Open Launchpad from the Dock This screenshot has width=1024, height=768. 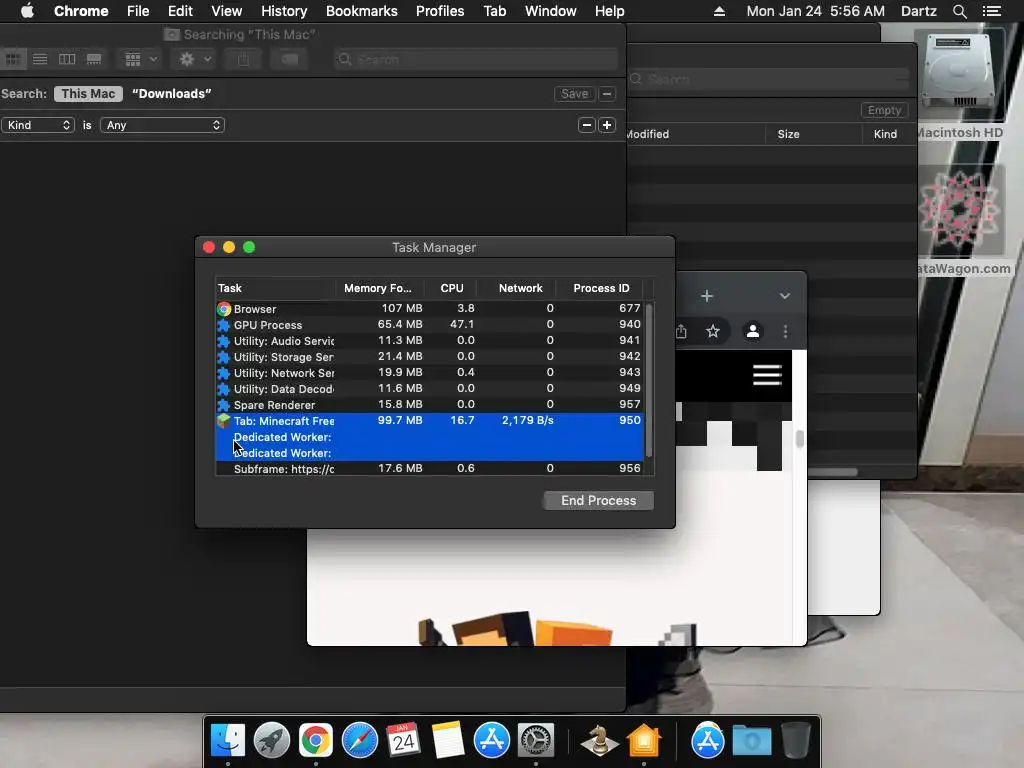click(x=272, y=740)
